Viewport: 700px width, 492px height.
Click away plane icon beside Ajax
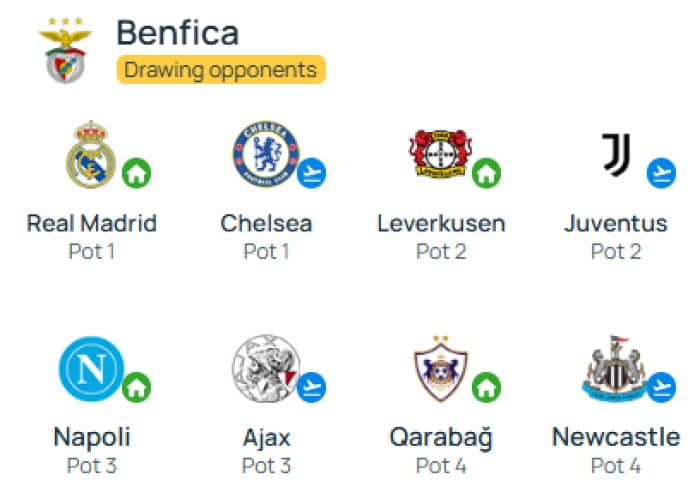click(312, 387)
